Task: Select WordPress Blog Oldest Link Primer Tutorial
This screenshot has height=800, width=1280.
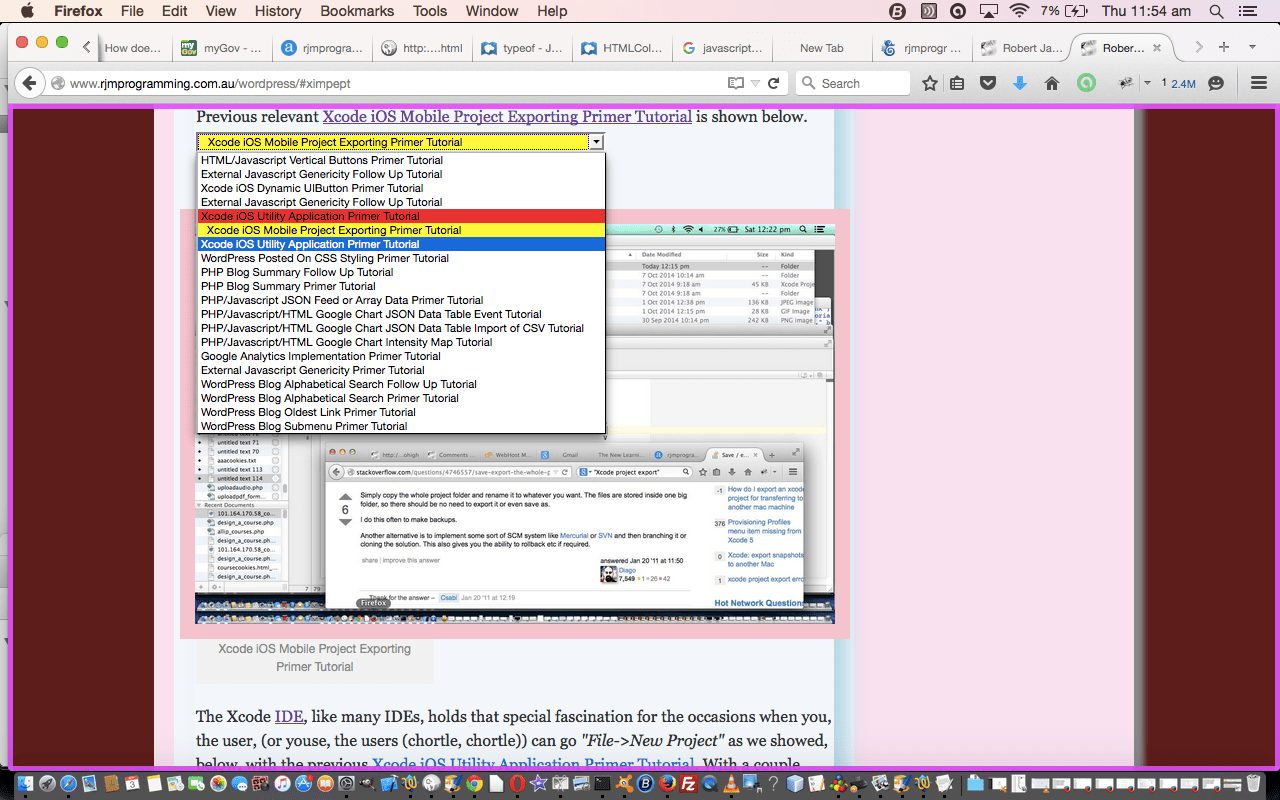Action: point(401,412)
